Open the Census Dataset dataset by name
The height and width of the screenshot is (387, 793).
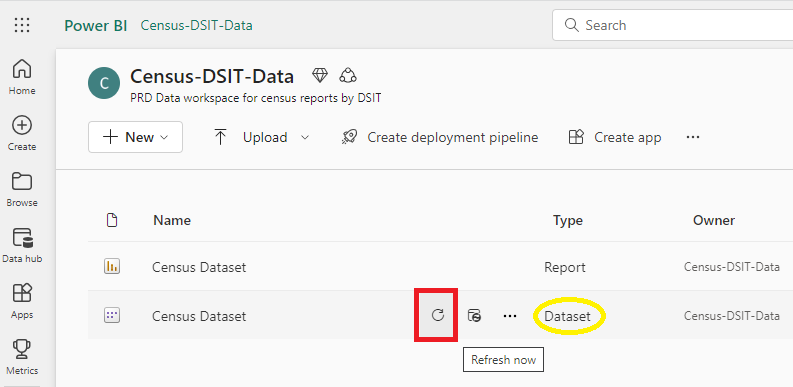[199, 316]
